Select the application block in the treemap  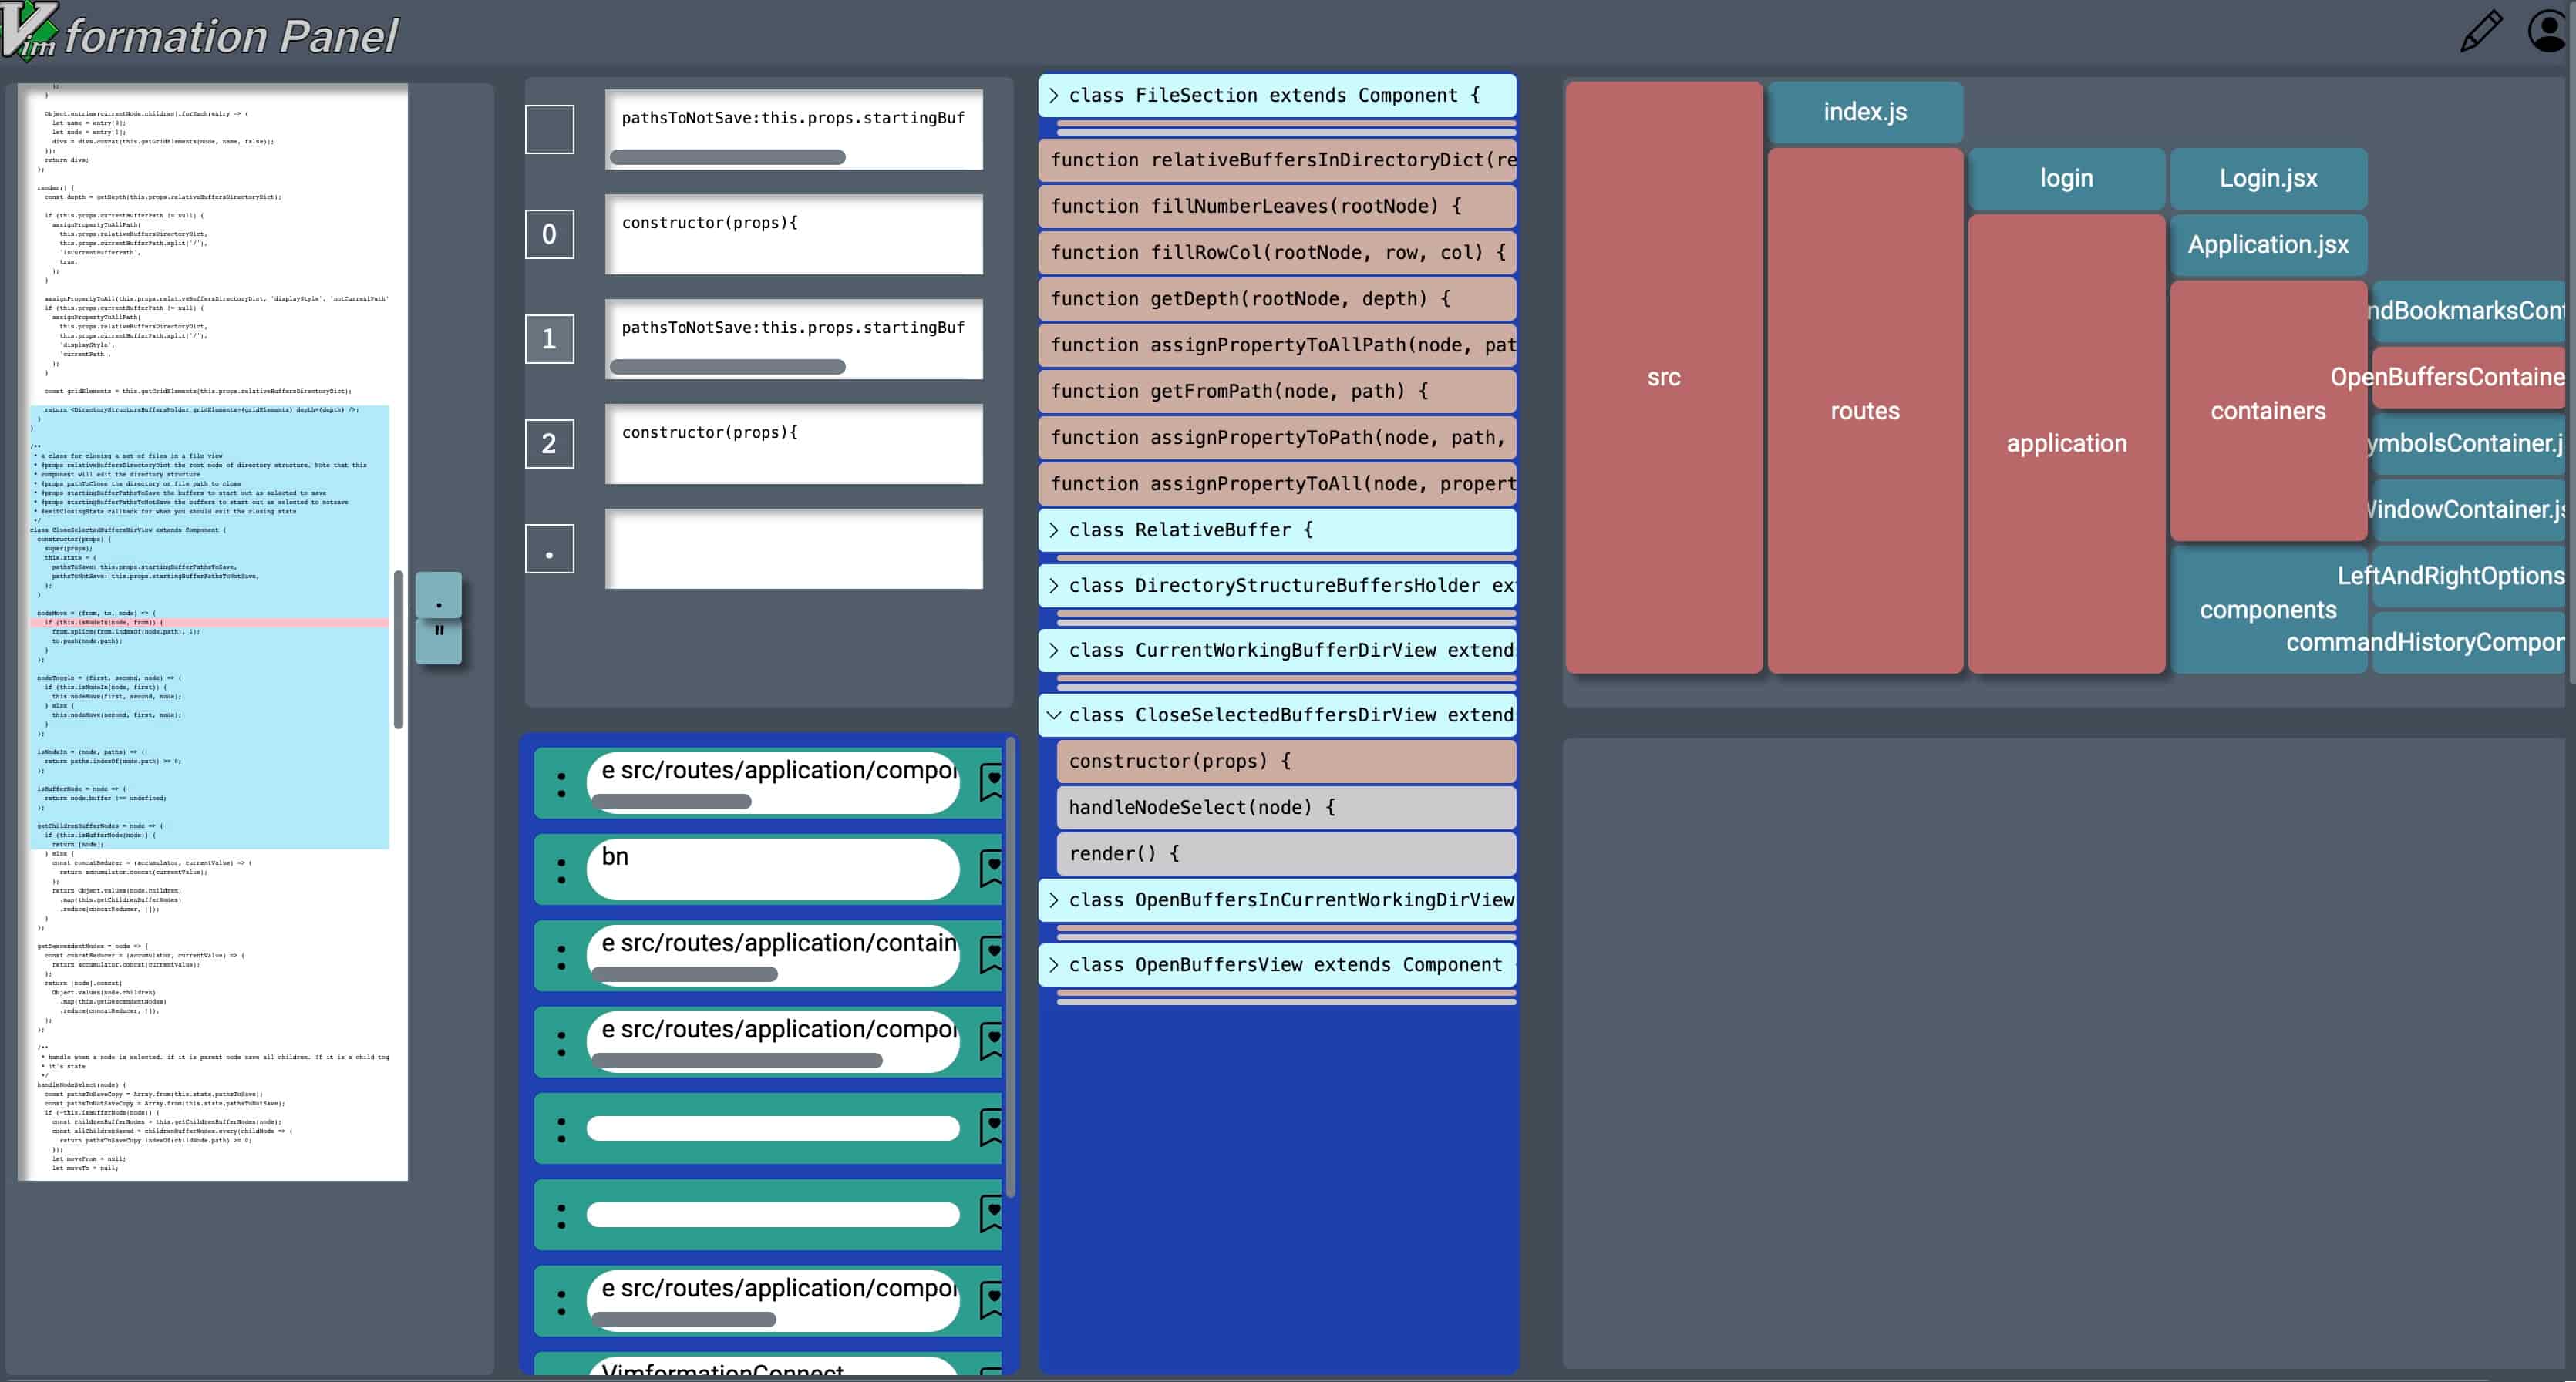[2066, 443]
